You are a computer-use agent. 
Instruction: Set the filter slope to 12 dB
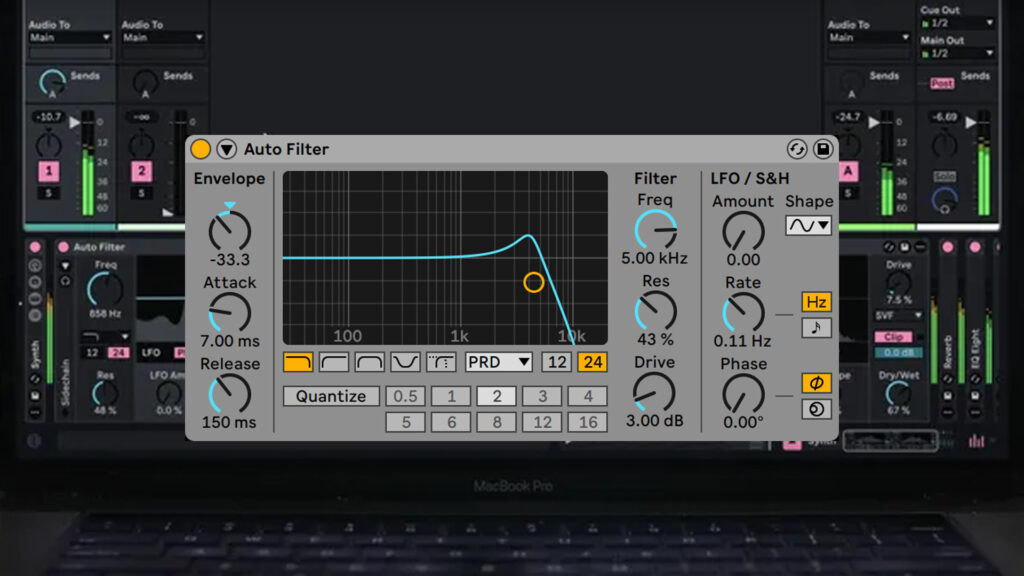click(x=556, y=362)
